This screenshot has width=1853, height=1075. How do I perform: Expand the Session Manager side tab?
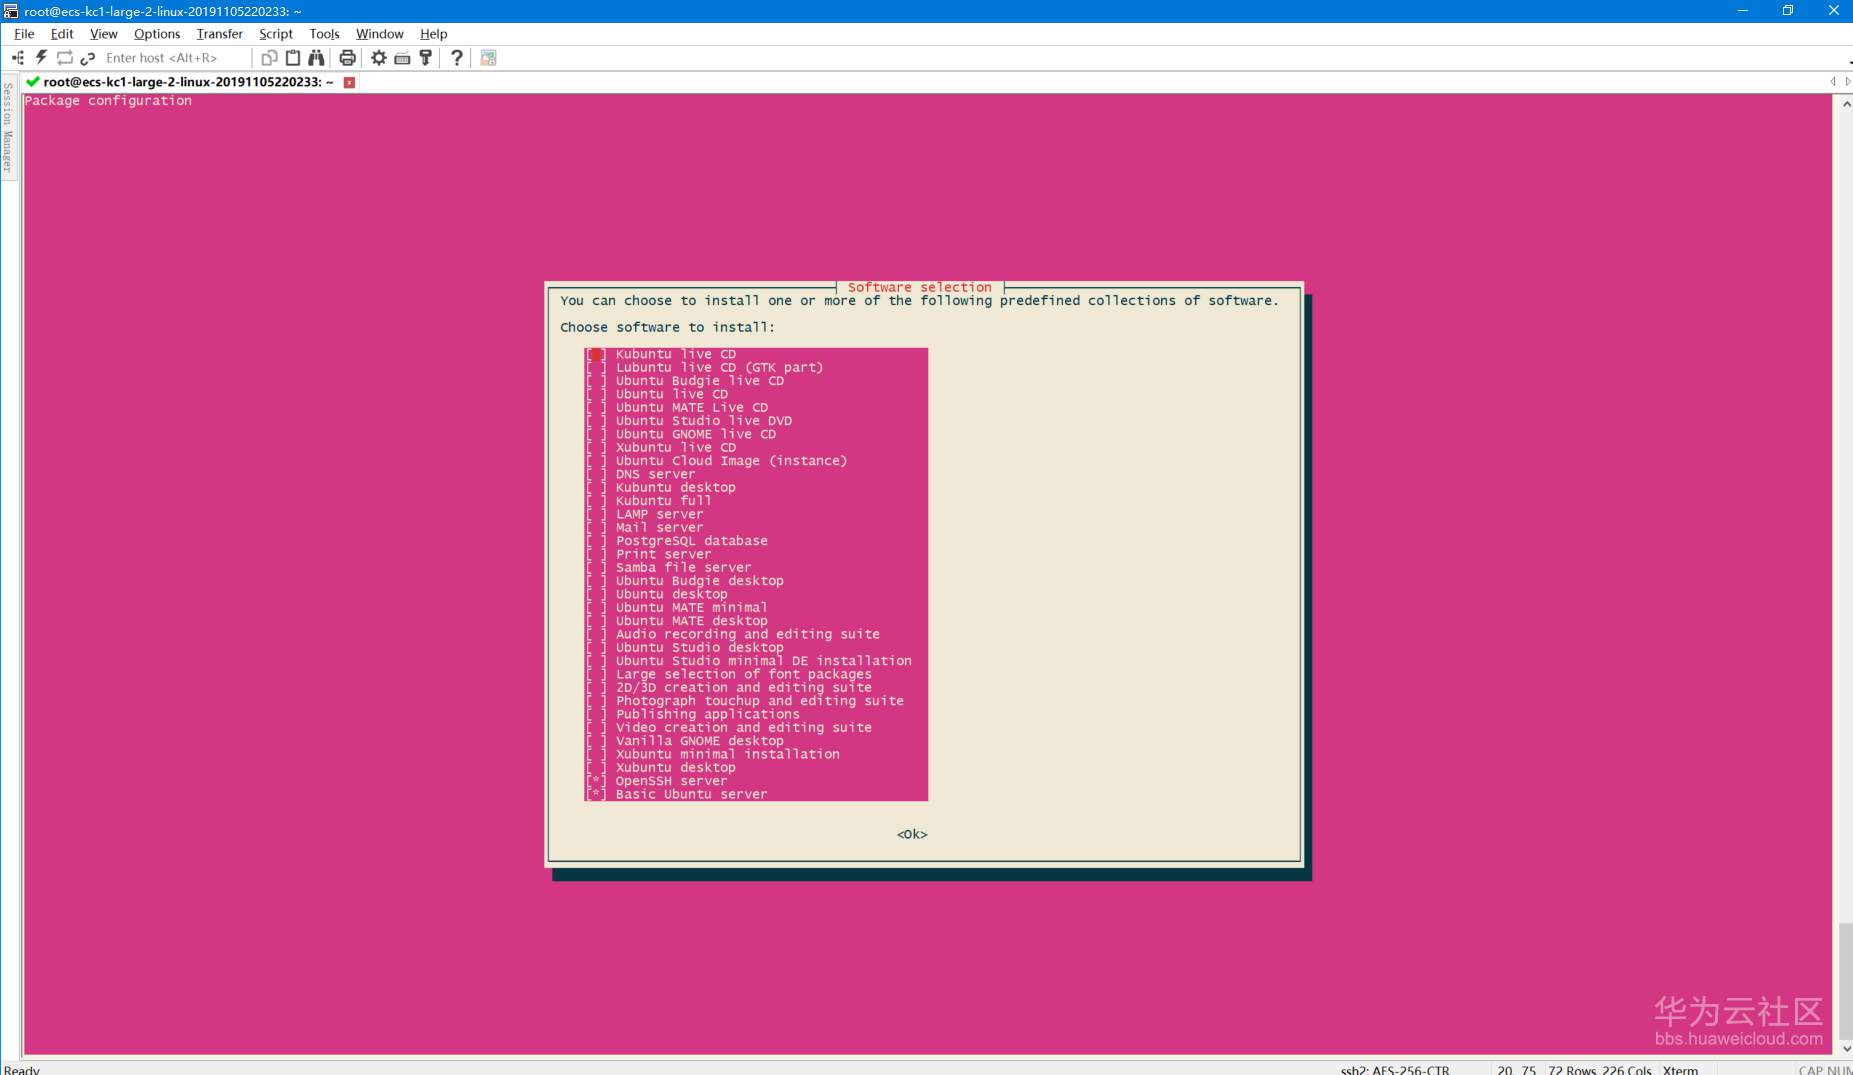pos(7,127)
